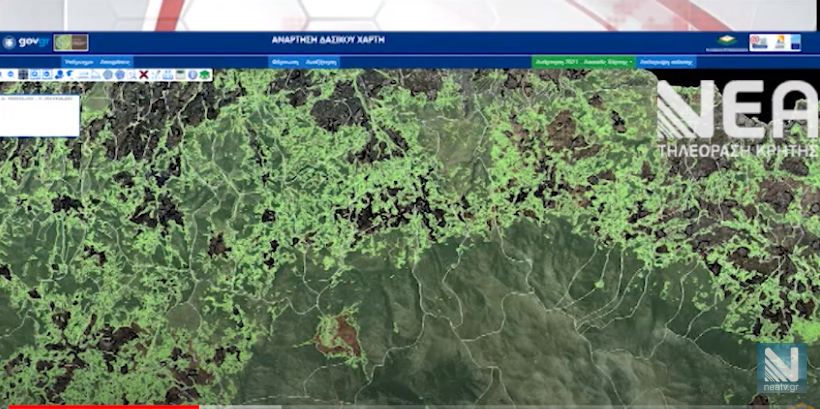Open the Υπόμνημα menu tab

(79, 62)
